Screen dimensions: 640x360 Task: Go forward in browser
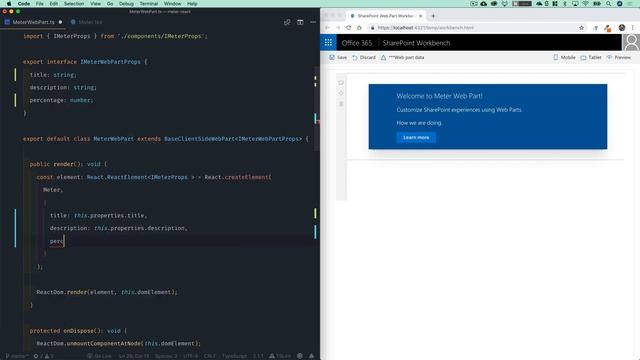pos(338,28)
